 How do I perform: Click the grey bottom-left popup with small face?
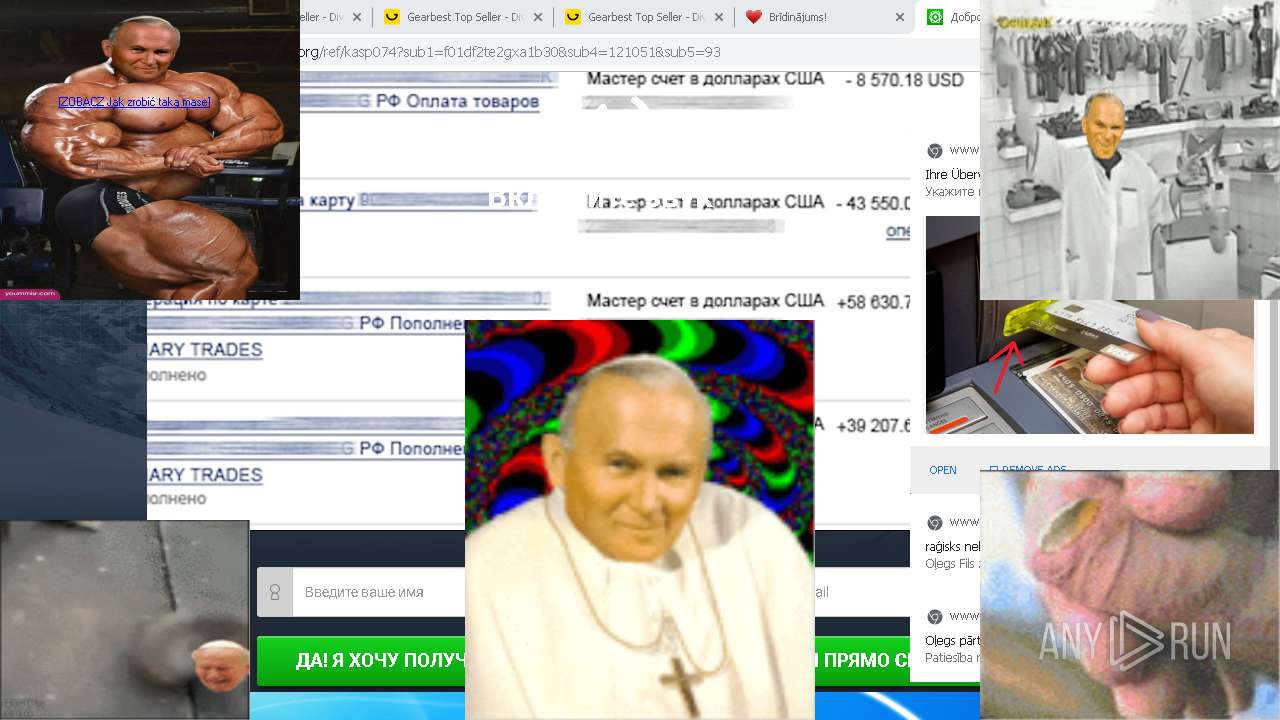pos(124,620)
